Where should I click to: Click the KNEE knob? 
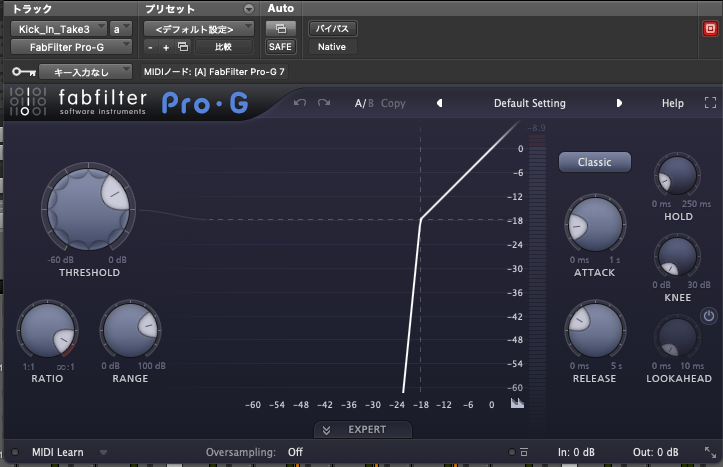click(x=677, y=257)
